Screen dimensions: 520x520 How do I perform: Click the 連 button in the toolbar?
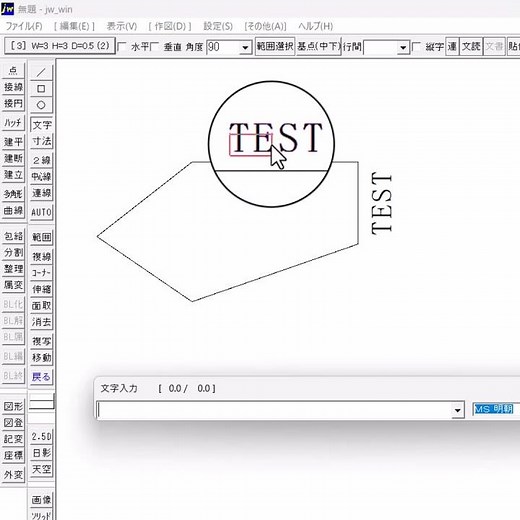[452, 46]
